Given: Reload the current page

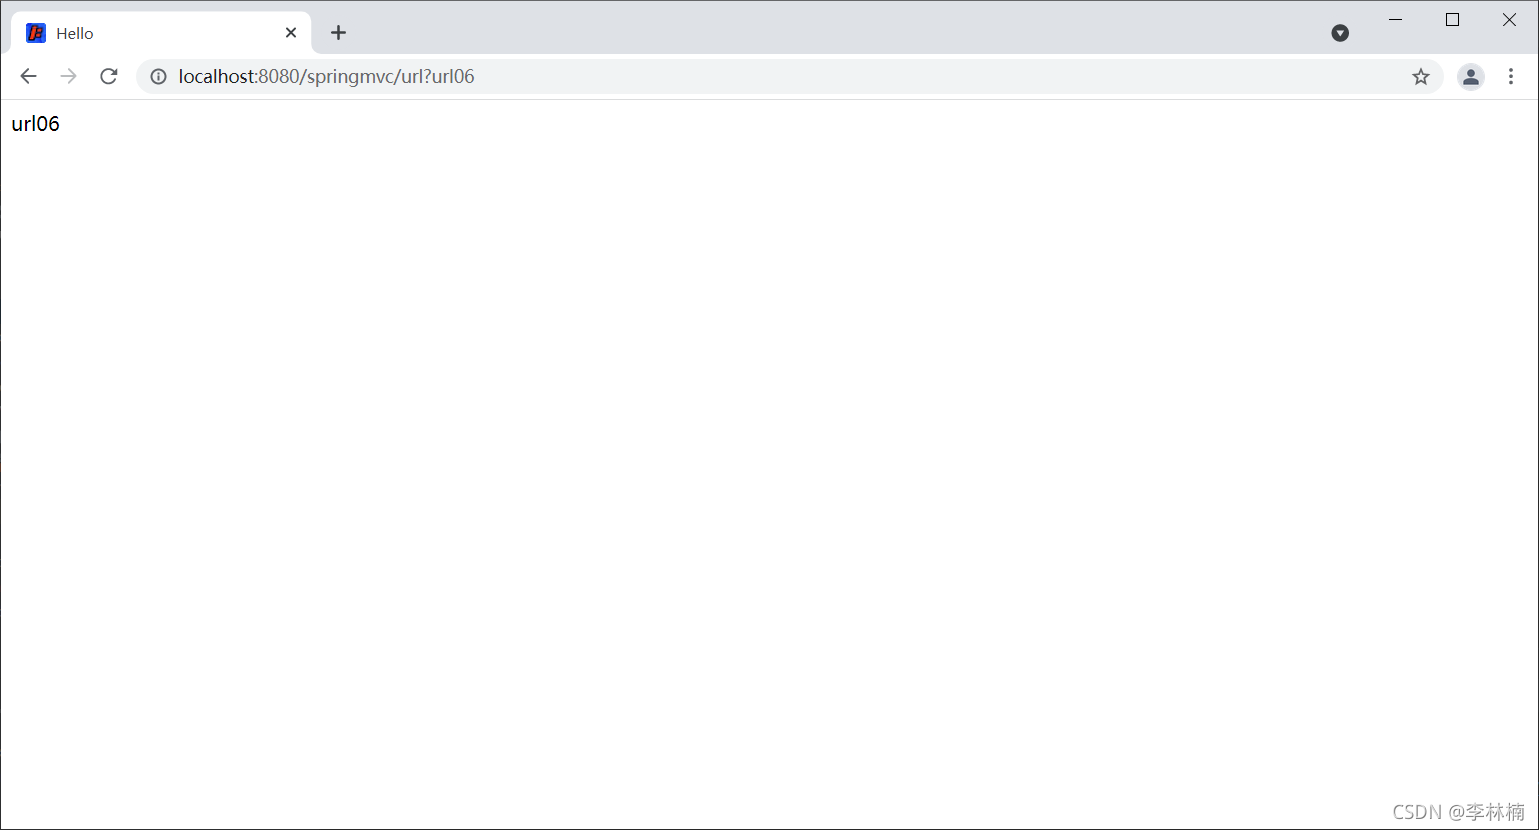Looking at the screenshot, I should coord(109,76).
